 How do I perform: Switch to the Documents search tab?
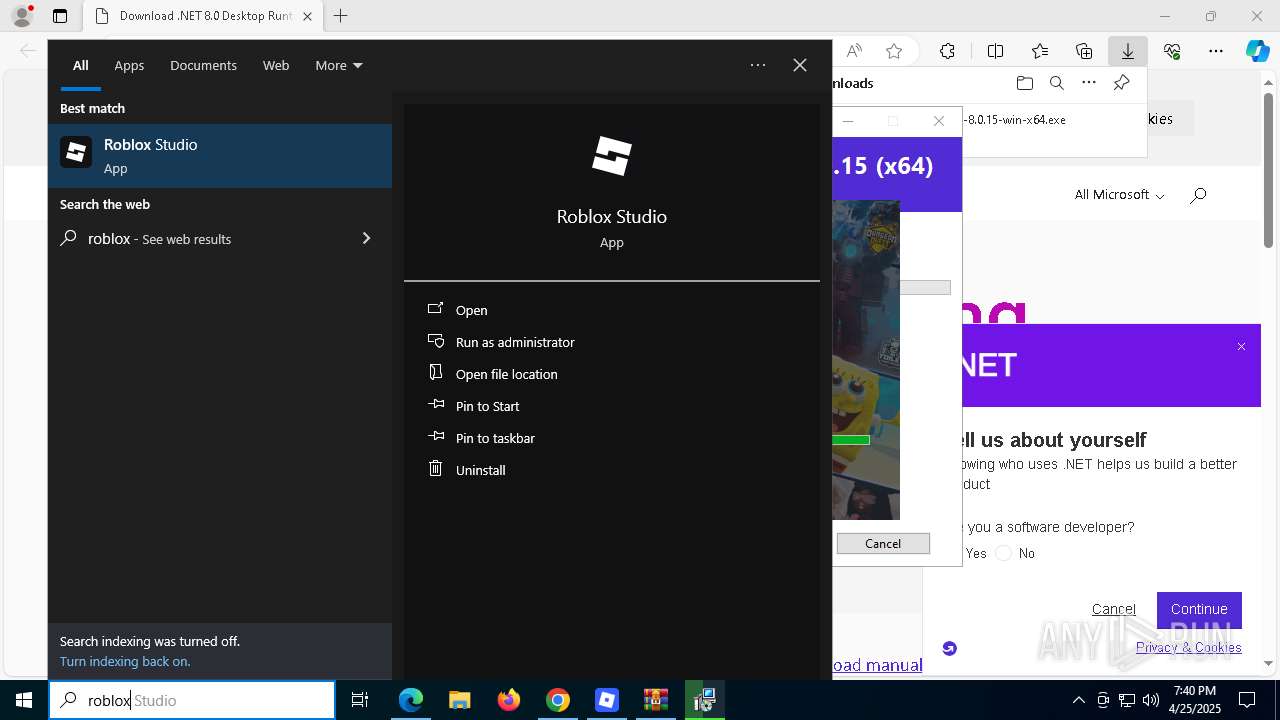click(x=203, y=65)
